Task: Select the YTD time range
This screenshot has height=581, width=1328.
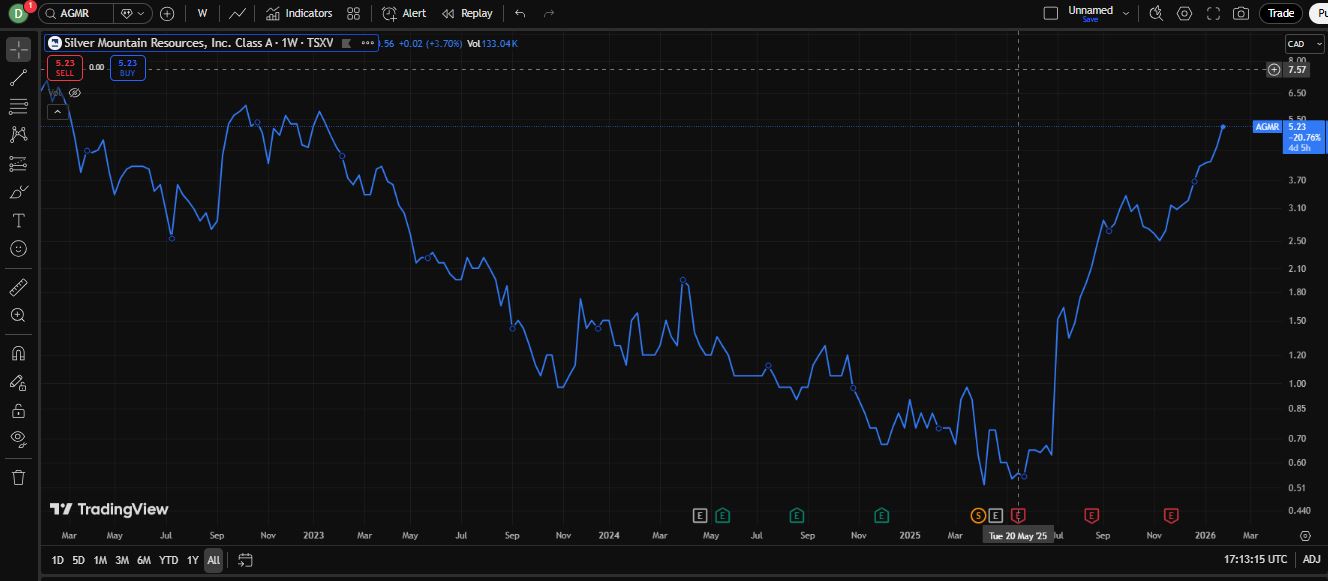Action: (169, 560)
